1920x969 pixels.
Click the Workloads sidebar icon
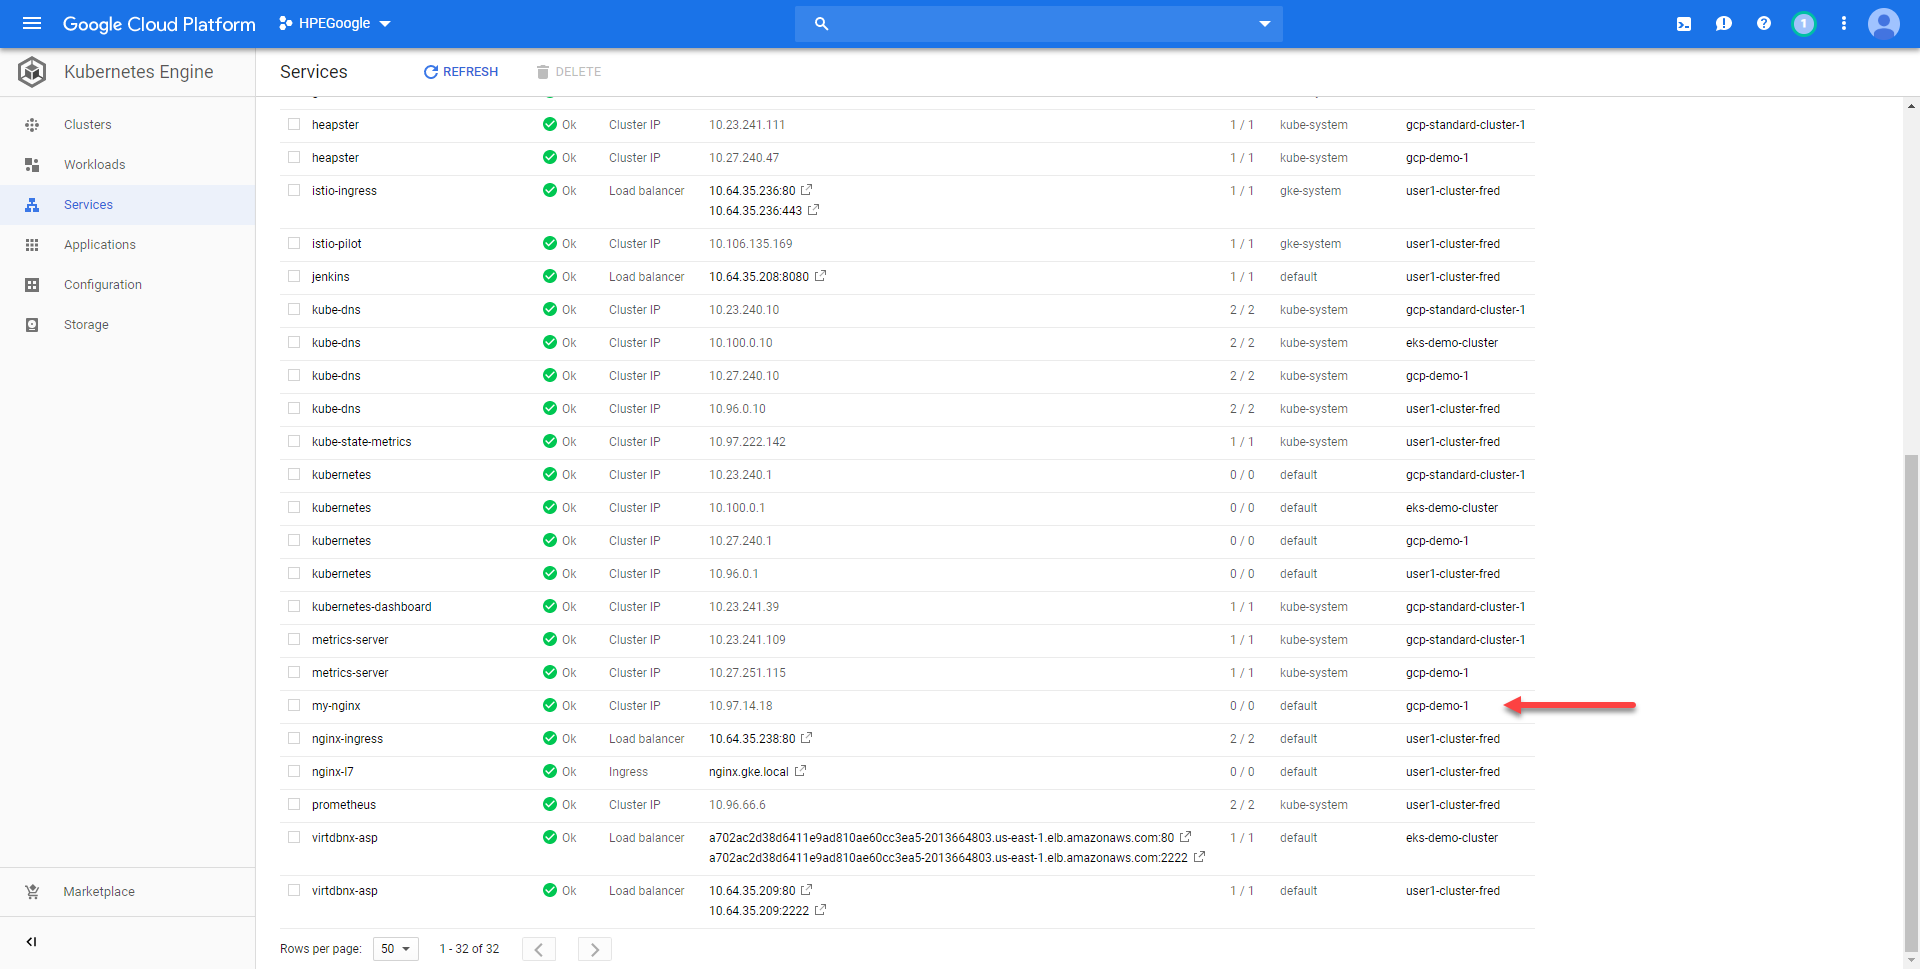point(32,165)
